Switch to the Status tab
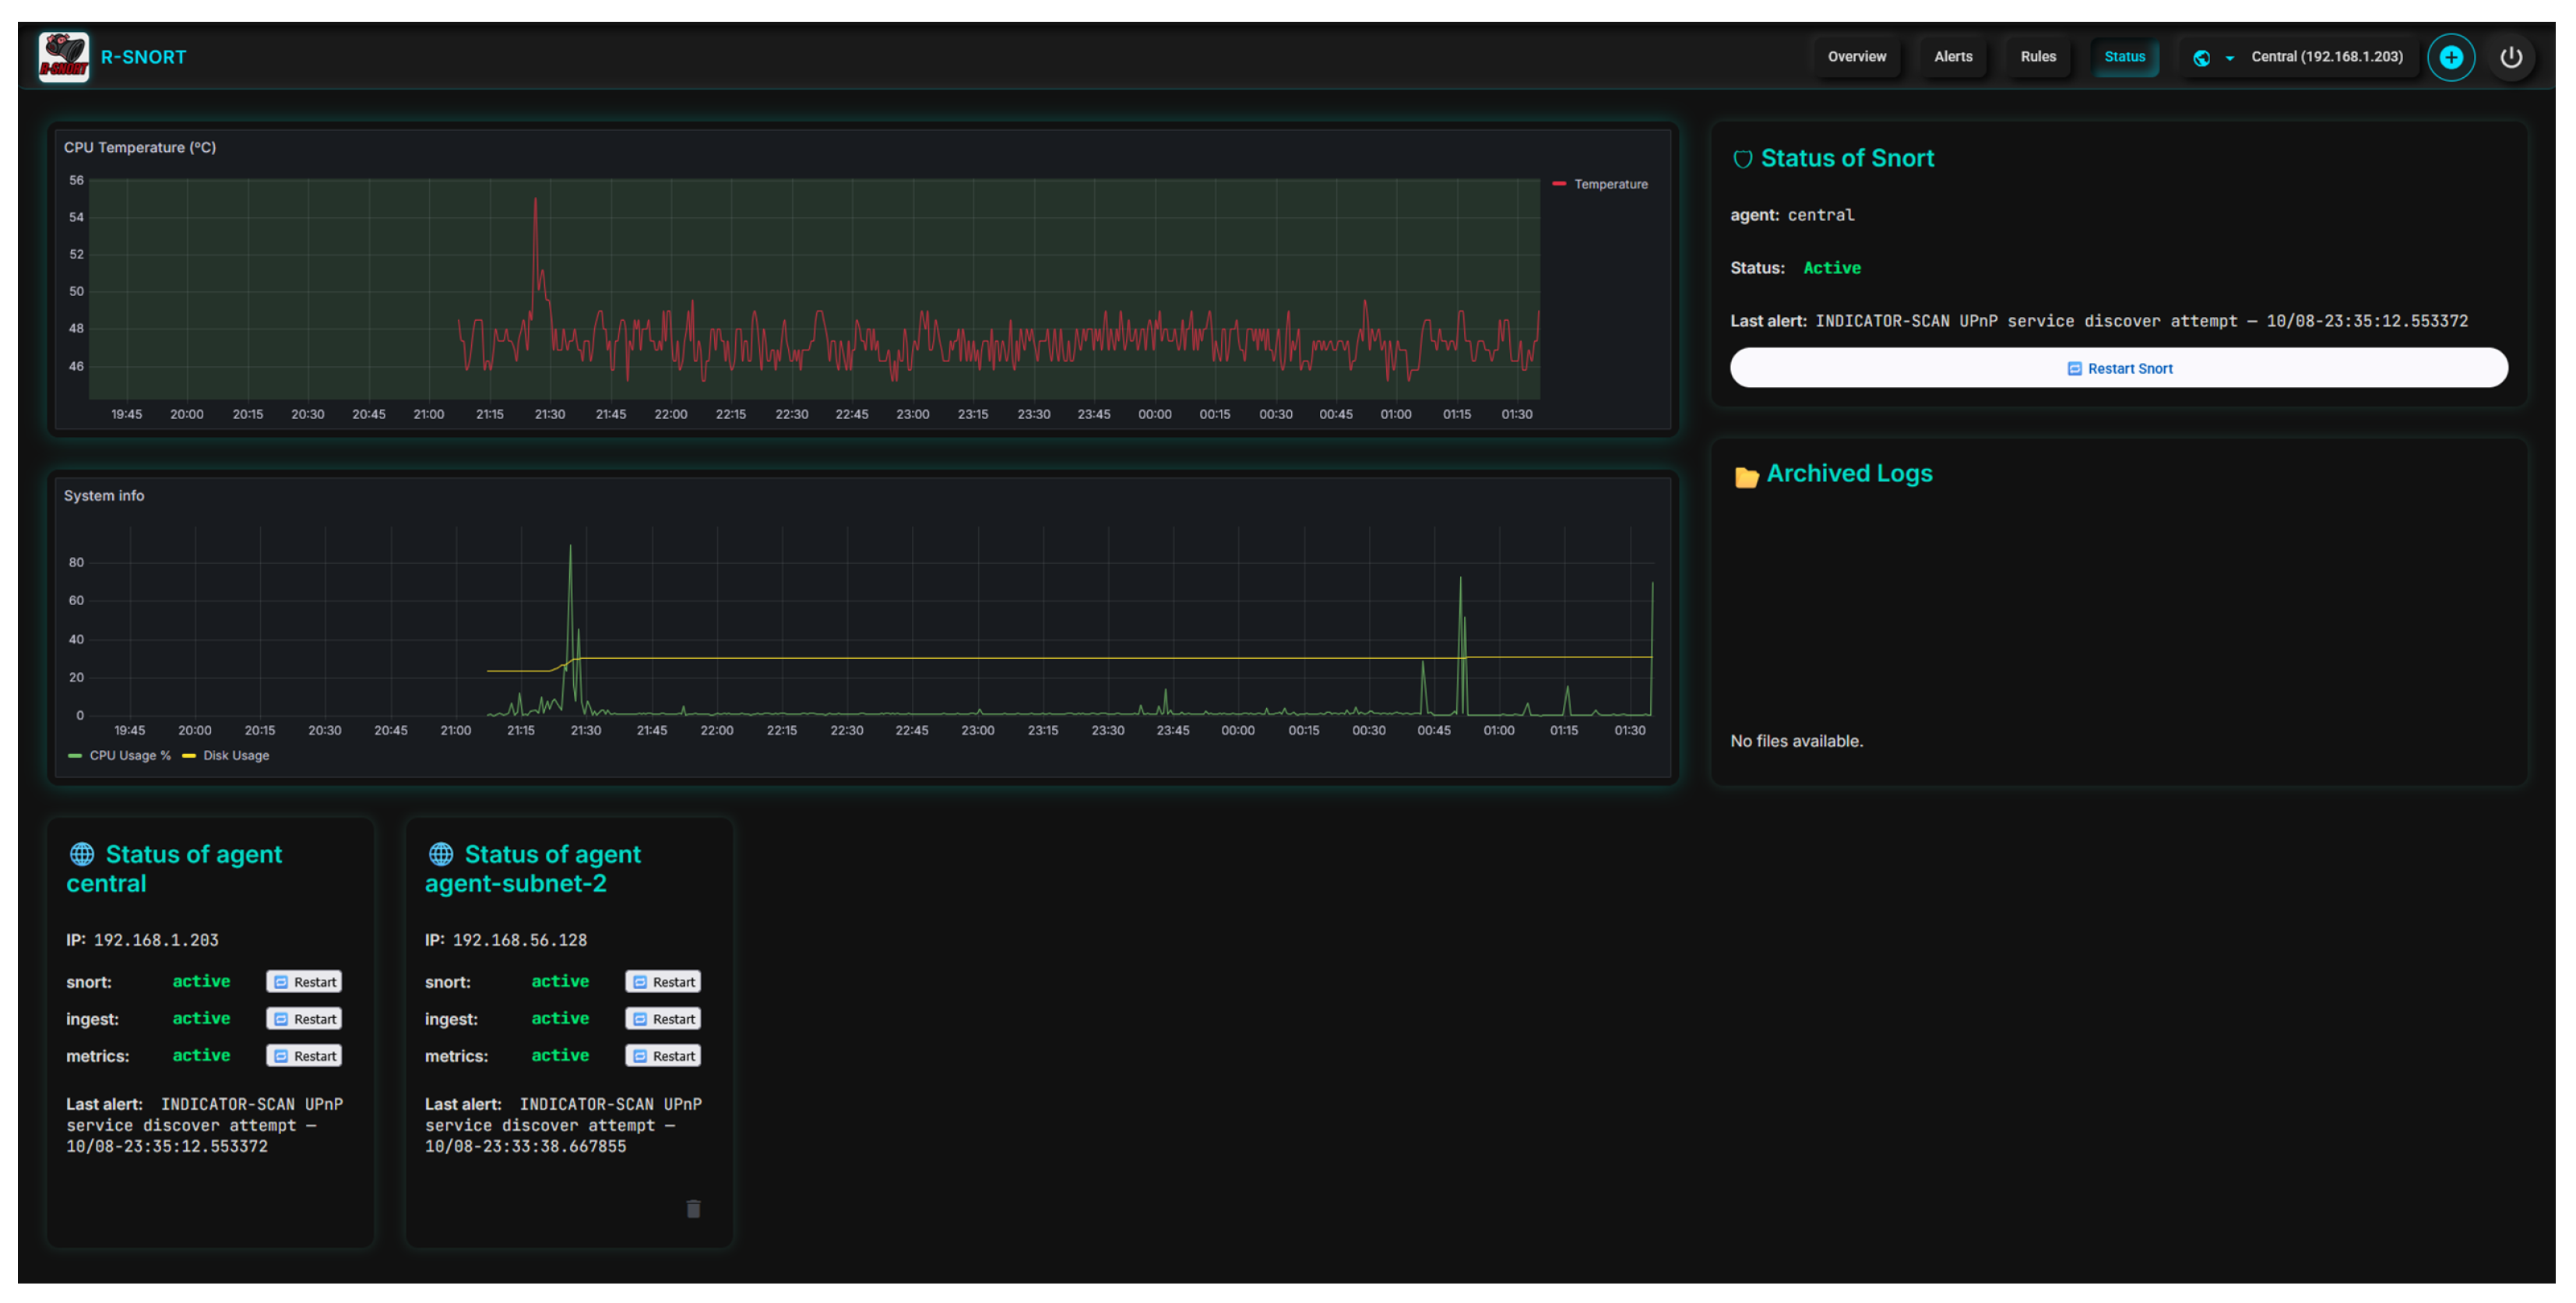Screen dimensions: 2576x1303 pyautogui.click(x=2124, y=57)
